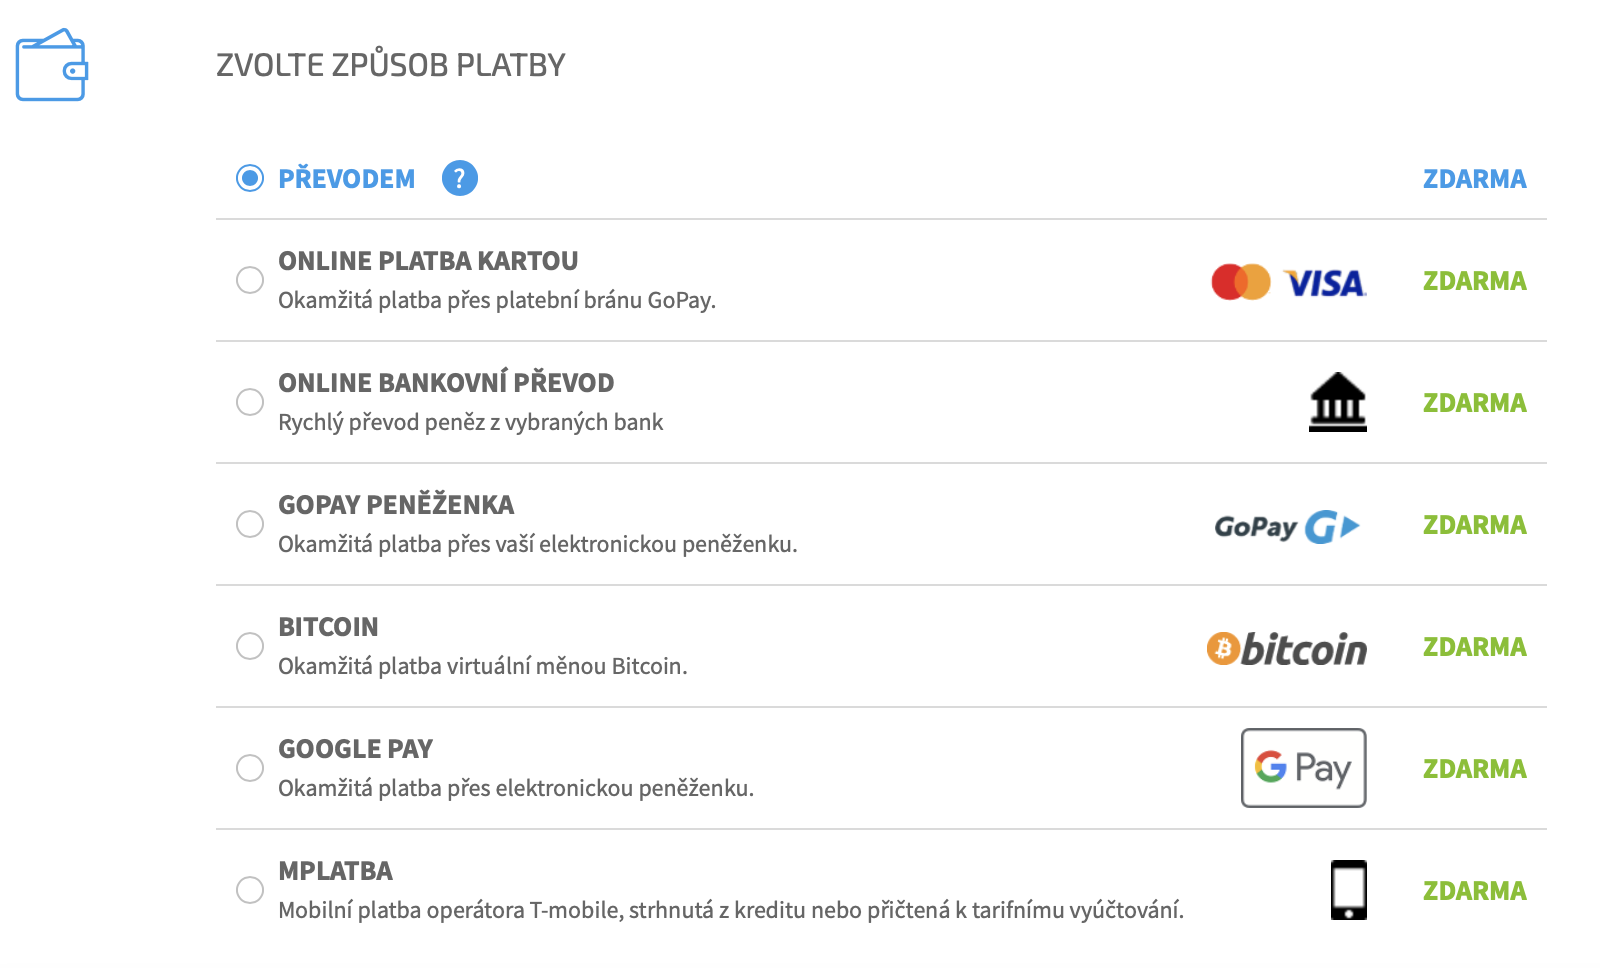Click the Mastercard logo icon
Viewport: 1600px width, 968px height.
(1241, 282)
